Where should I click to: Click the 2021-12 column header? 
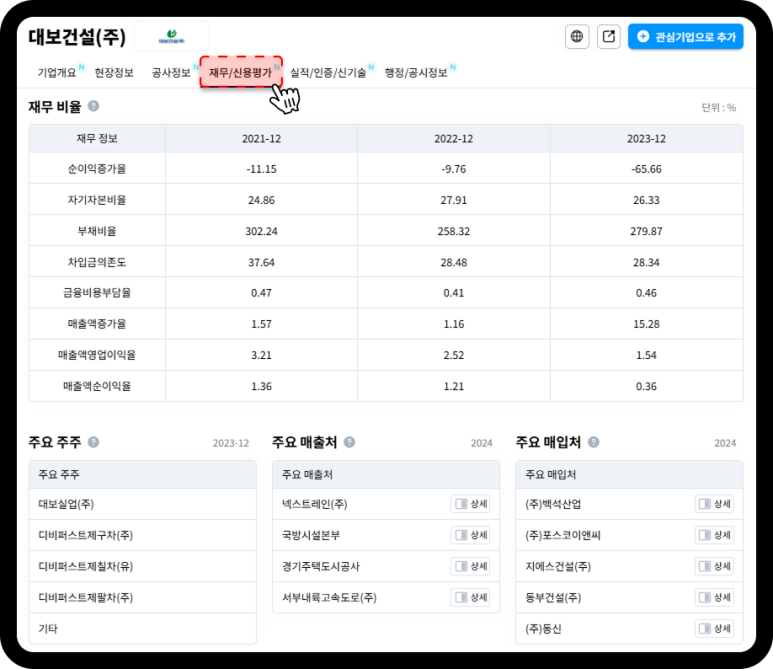[261, 139]
